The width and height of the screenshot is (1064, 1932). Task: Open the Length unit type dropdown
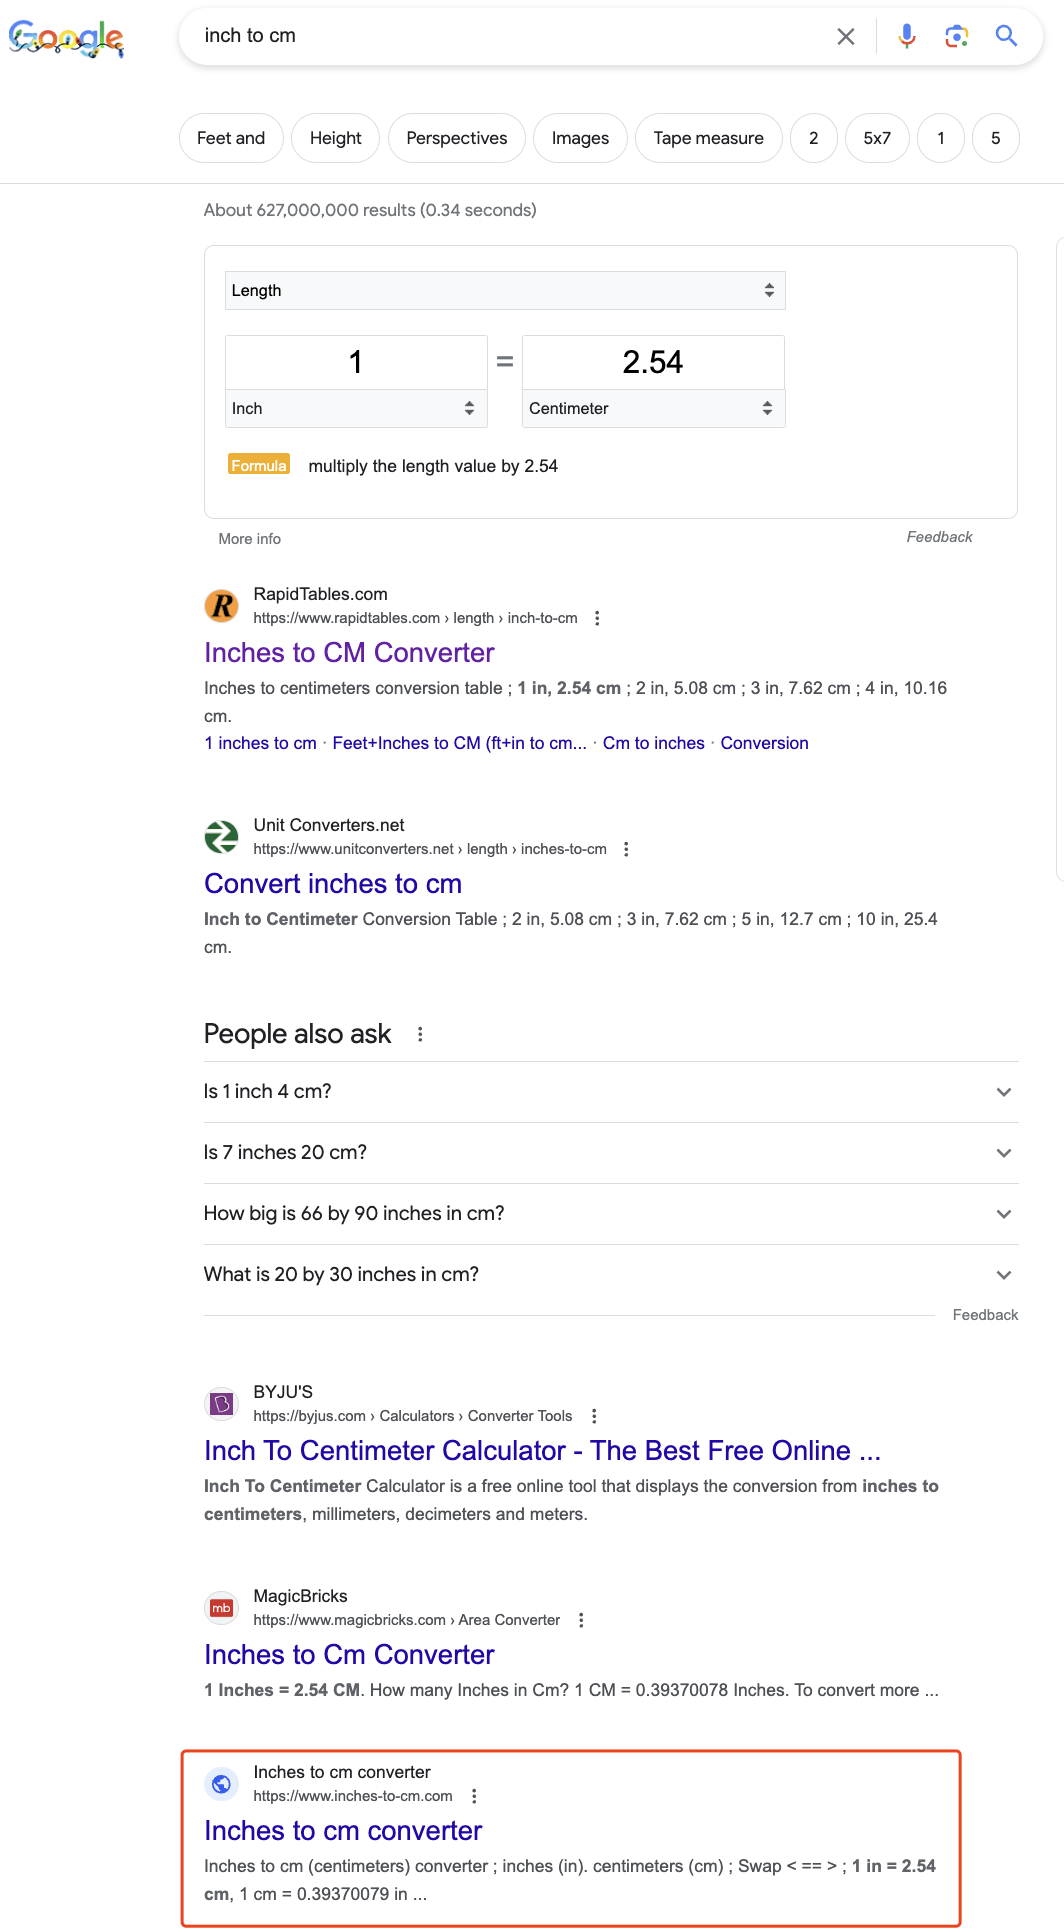point(505,290)
